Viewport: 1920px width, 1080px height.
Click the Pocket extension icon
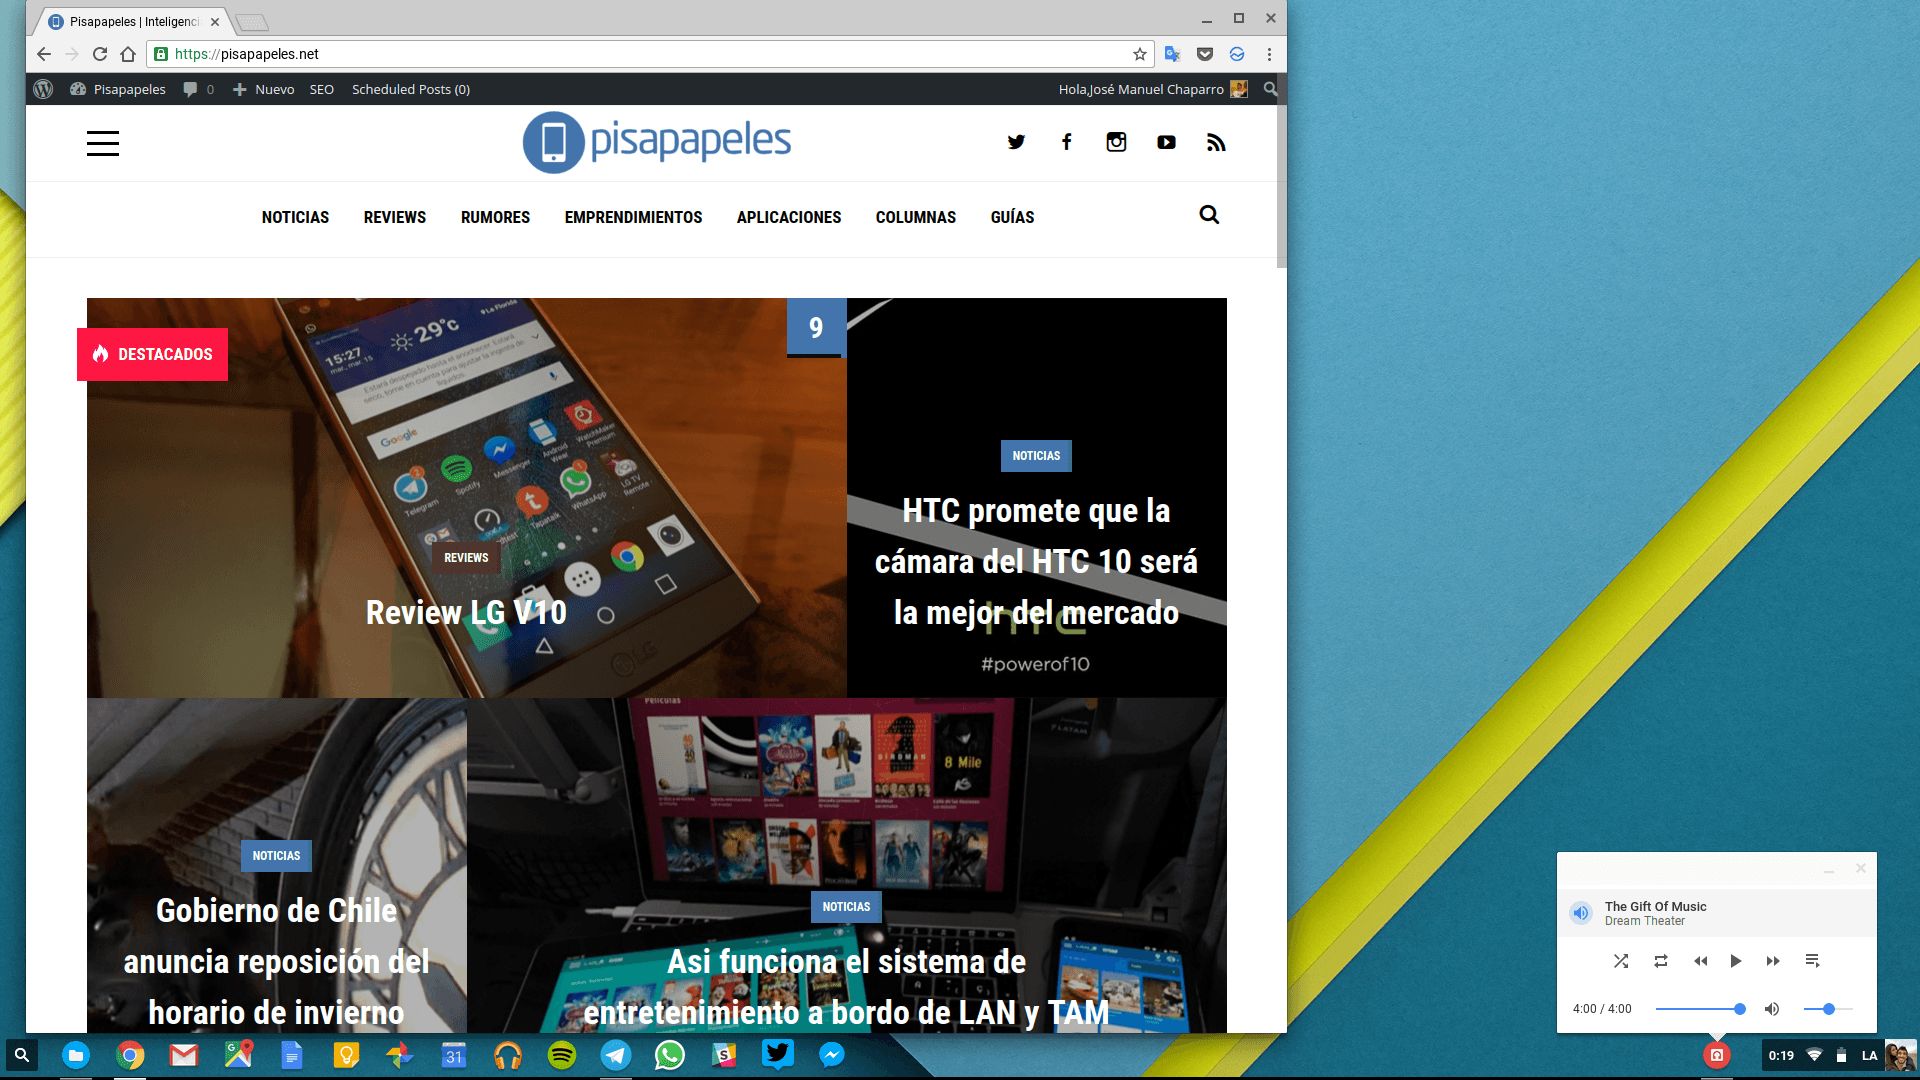click(1205, 54)
